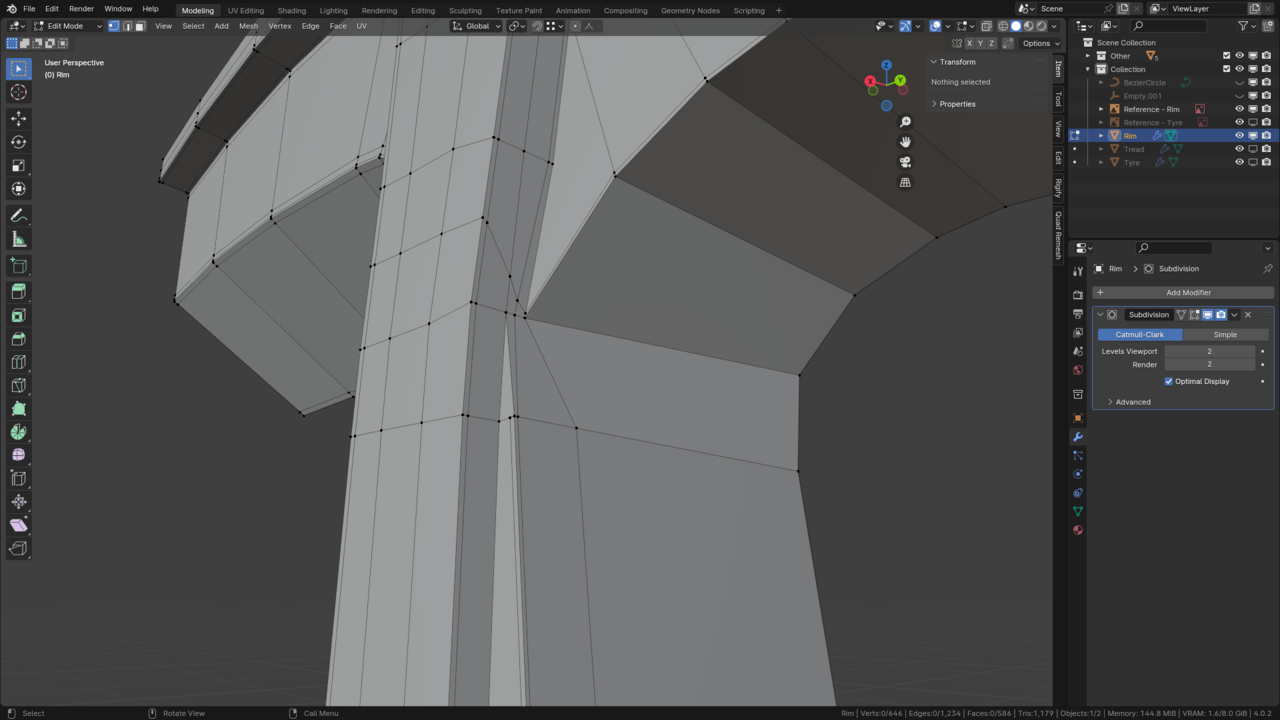Image resolution: width=1280 pixels, height=720 pixels.
Task: Open the Object Data properties tab
Action: (x=1077, y=511)
